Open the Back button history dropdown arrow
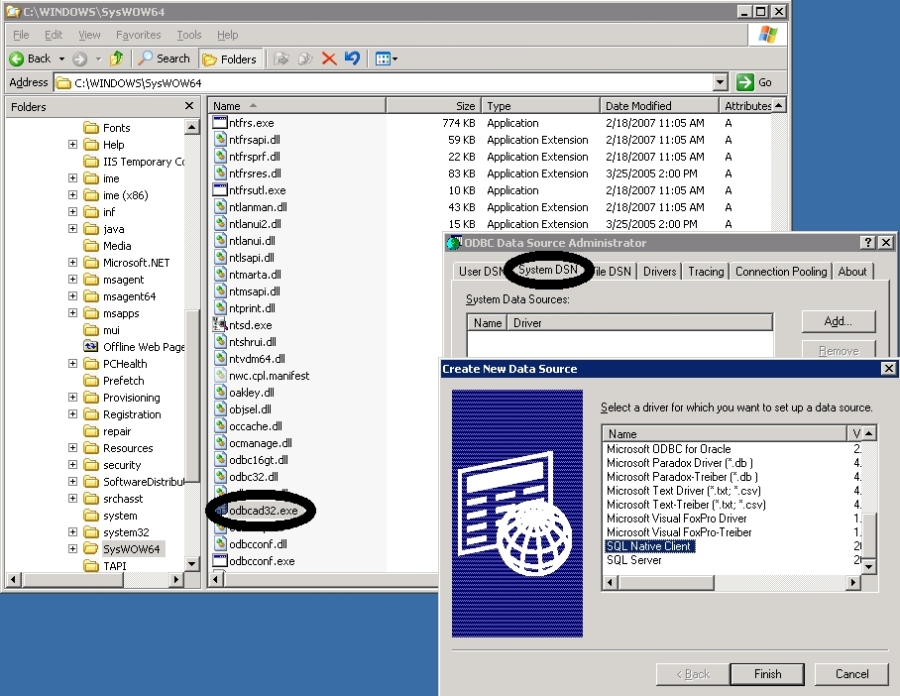 pyautogui.click(x=61, y=59)
